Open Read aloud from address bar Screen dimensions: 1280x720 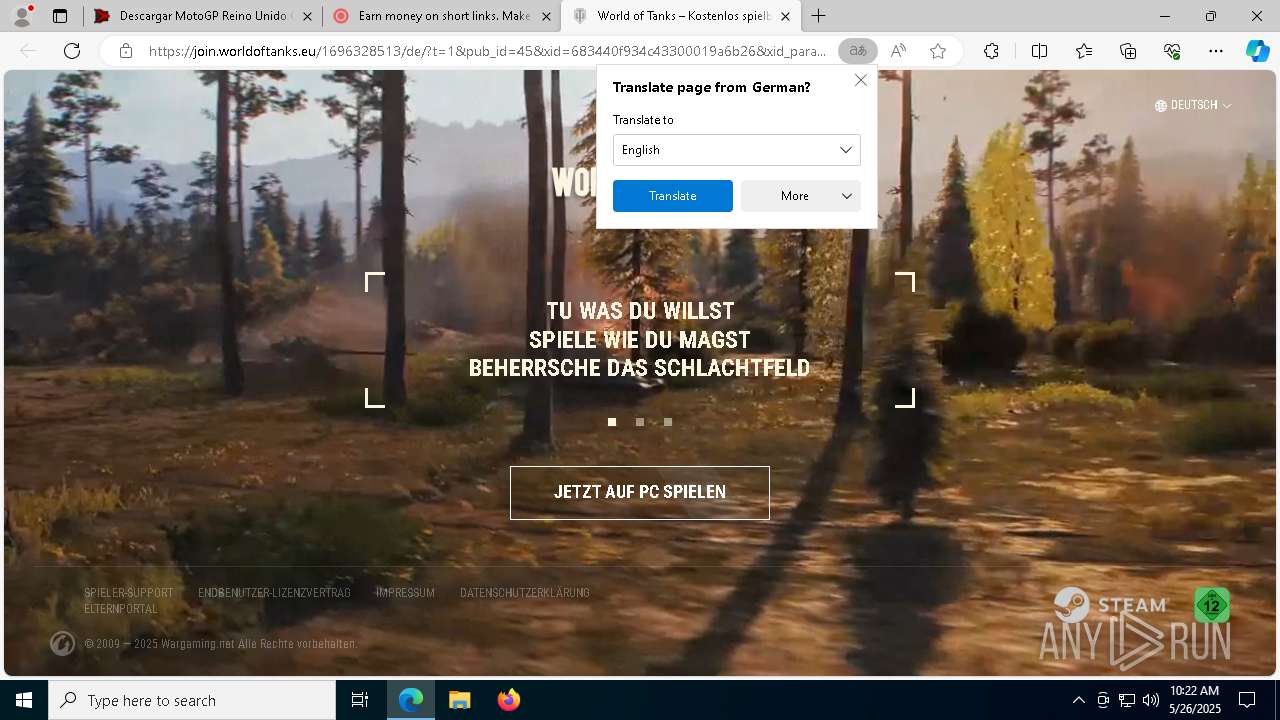click(x=898, y=51)
